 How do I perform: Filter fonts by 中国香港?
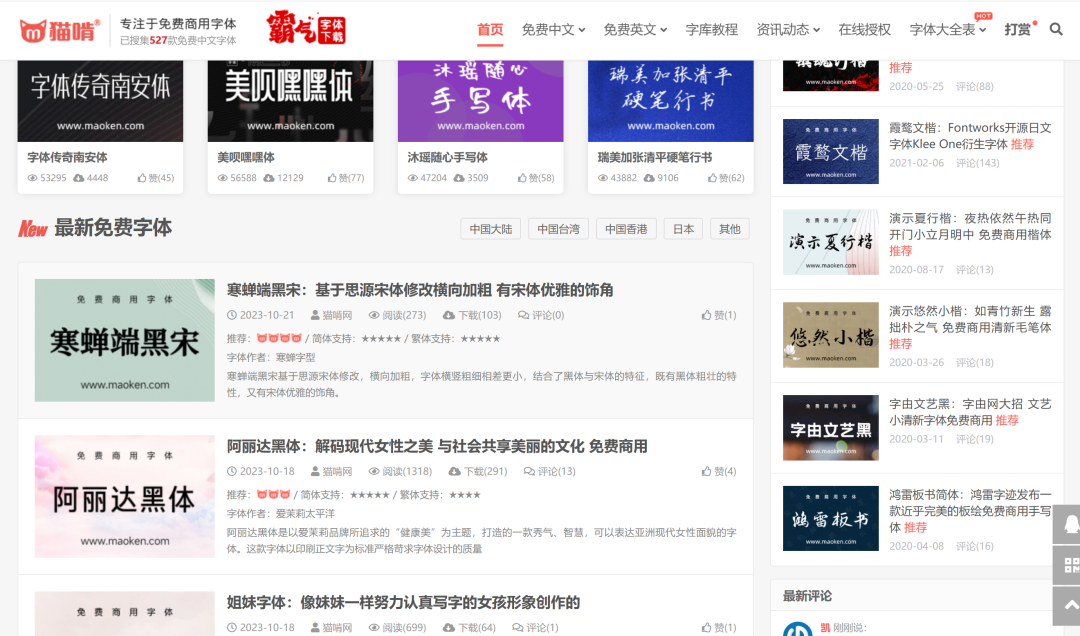(x=626, y=229)
